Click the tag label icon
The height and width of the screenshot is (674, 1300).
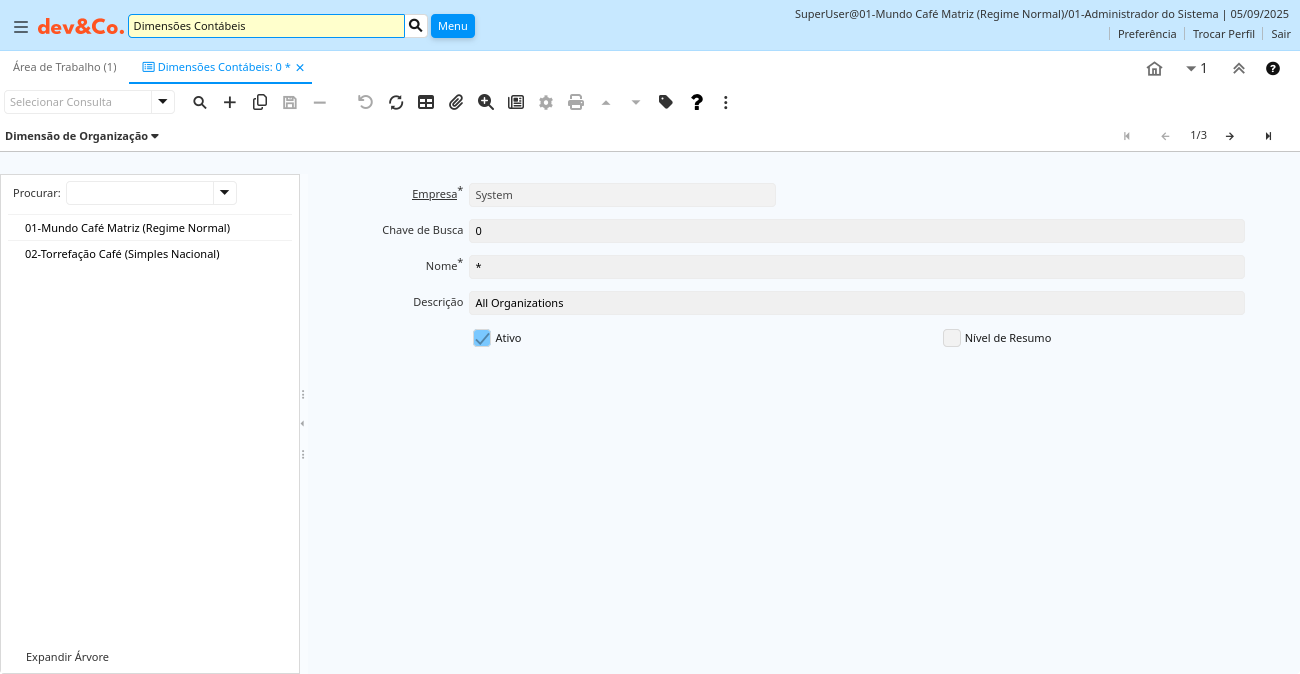(666, 102)
